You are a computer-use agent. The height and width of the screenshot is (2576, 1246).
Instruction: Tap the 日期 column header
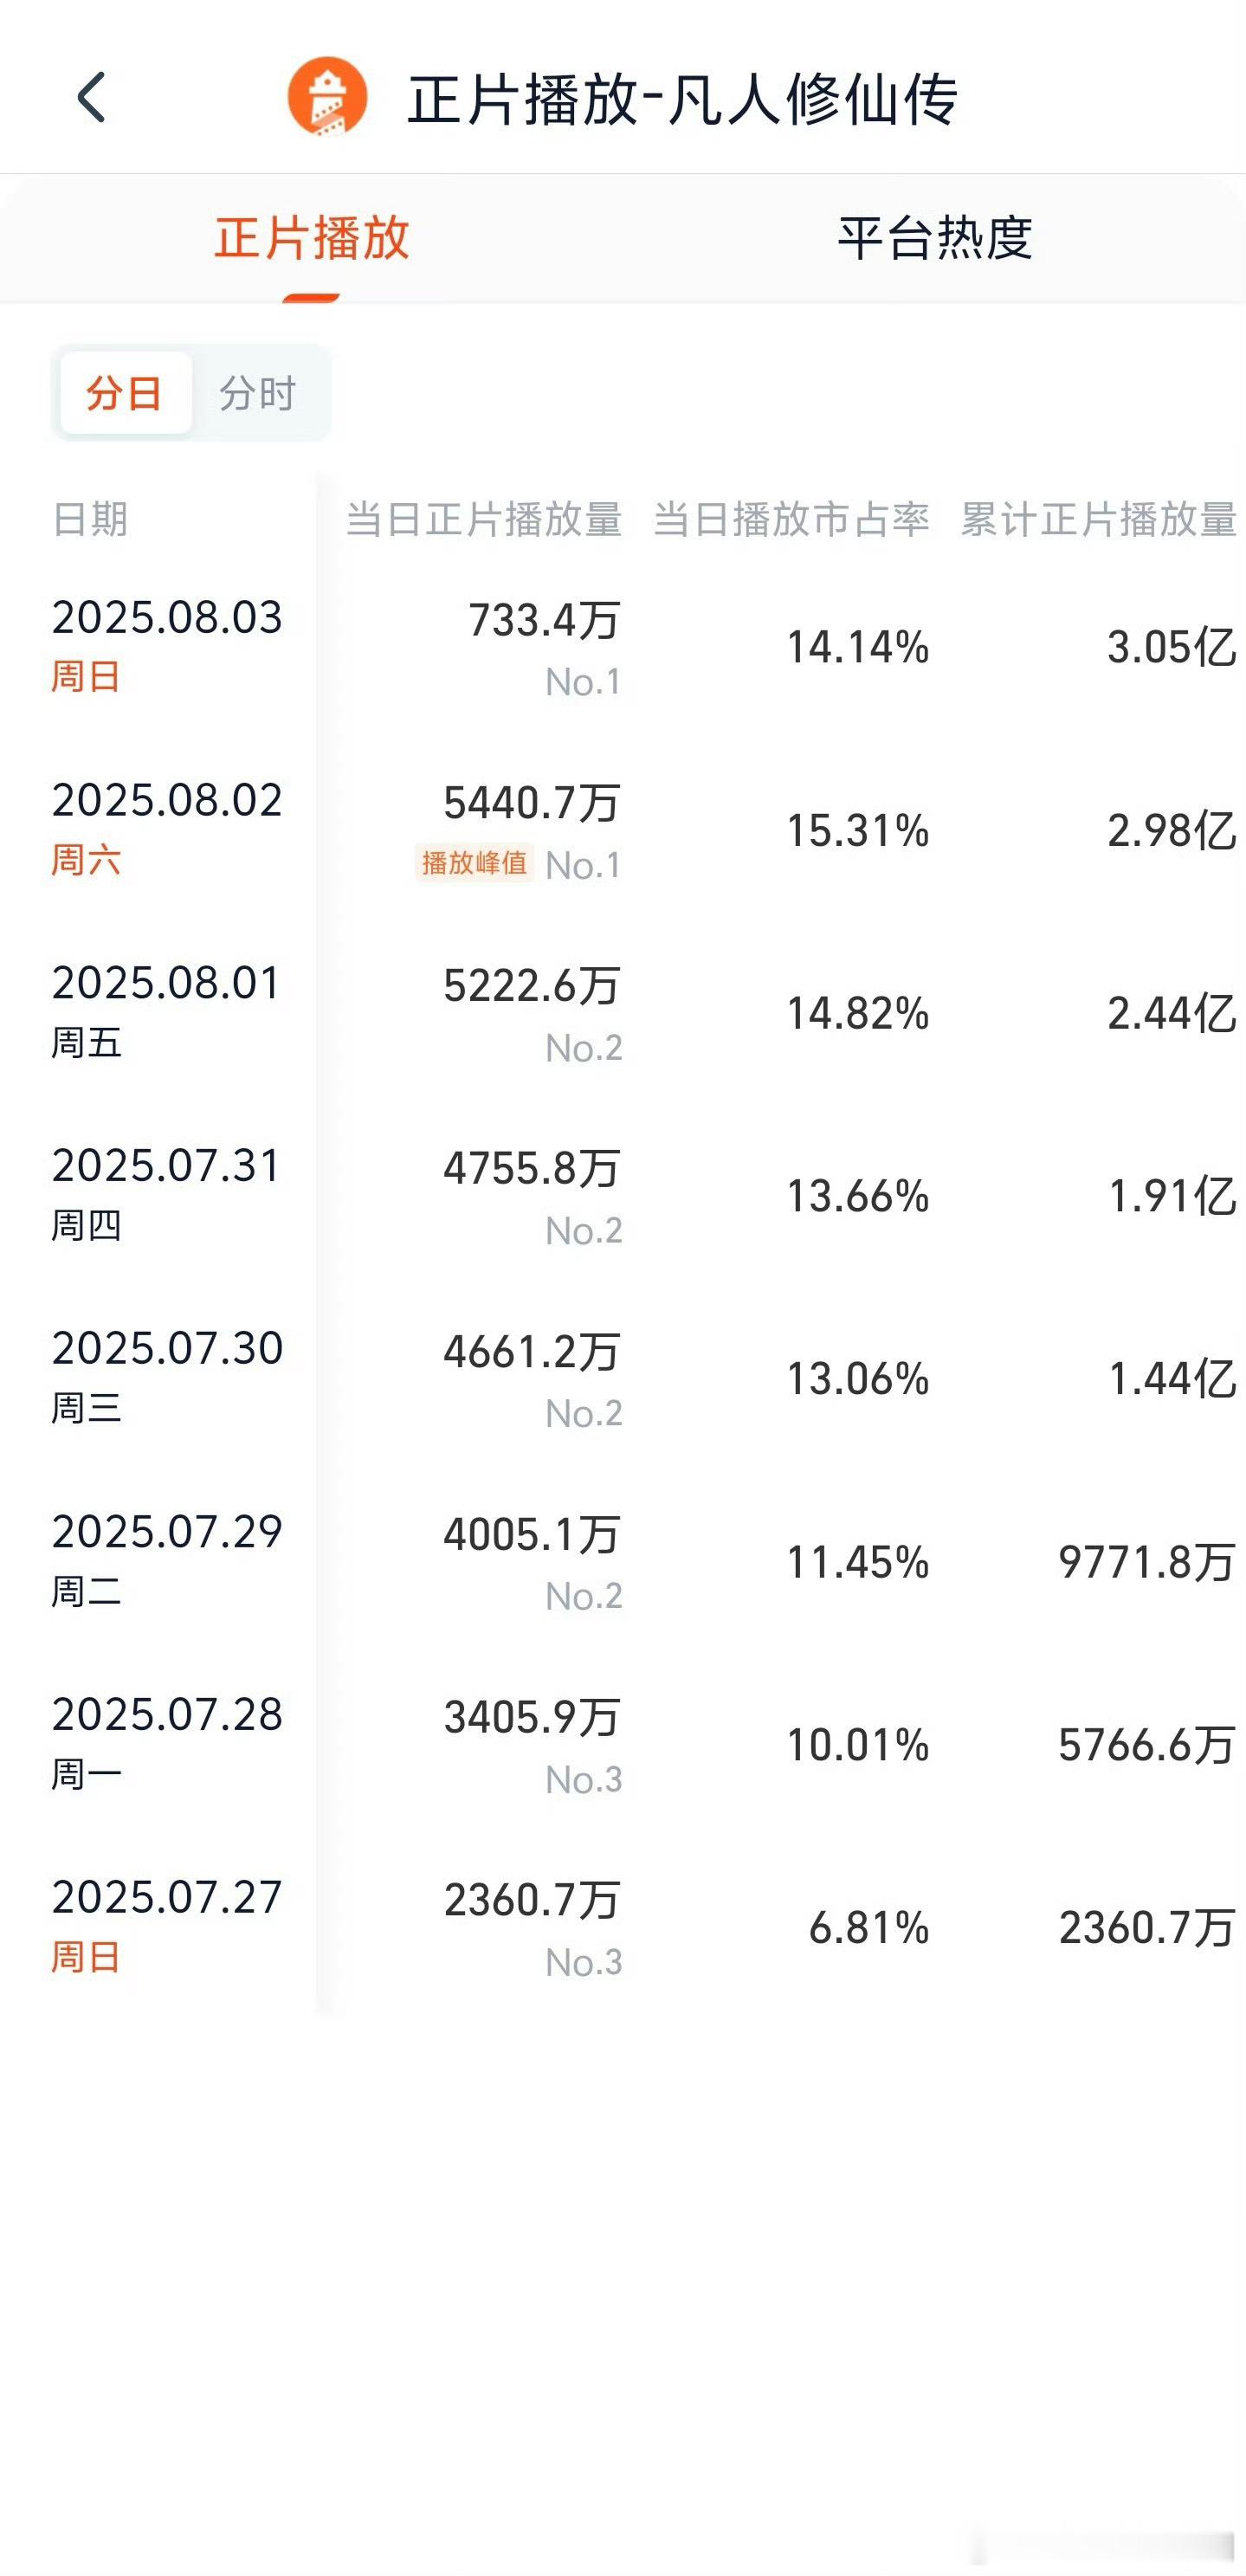tap(90, 520)
